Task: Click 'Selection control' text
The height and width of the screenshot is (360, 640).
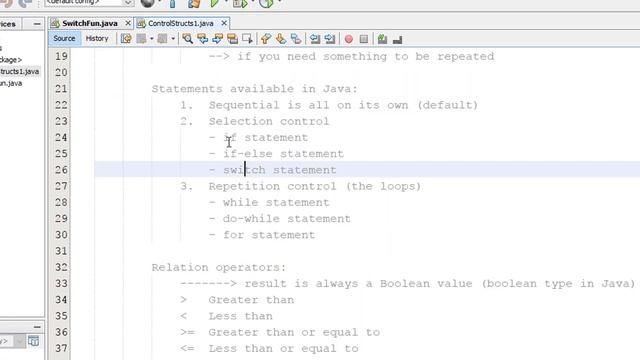Action: (269, 122)
